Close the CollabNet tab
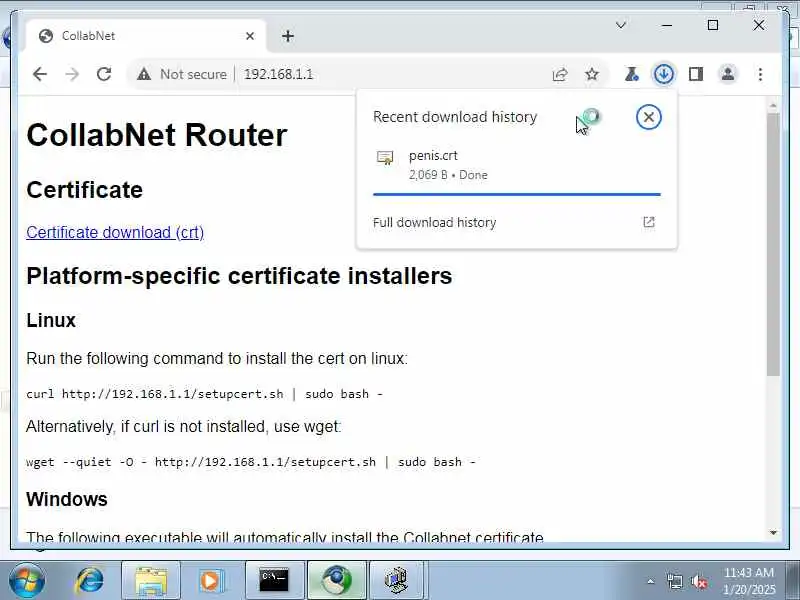The image size is (800, 600). pos(250,36)
